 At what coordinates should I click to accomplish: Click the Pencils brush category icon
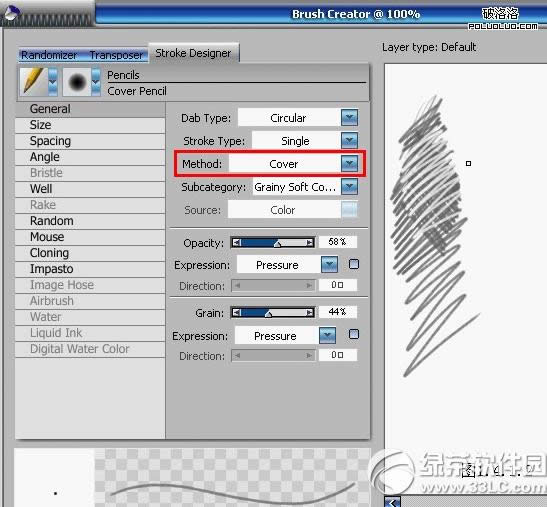click(34, 82)
